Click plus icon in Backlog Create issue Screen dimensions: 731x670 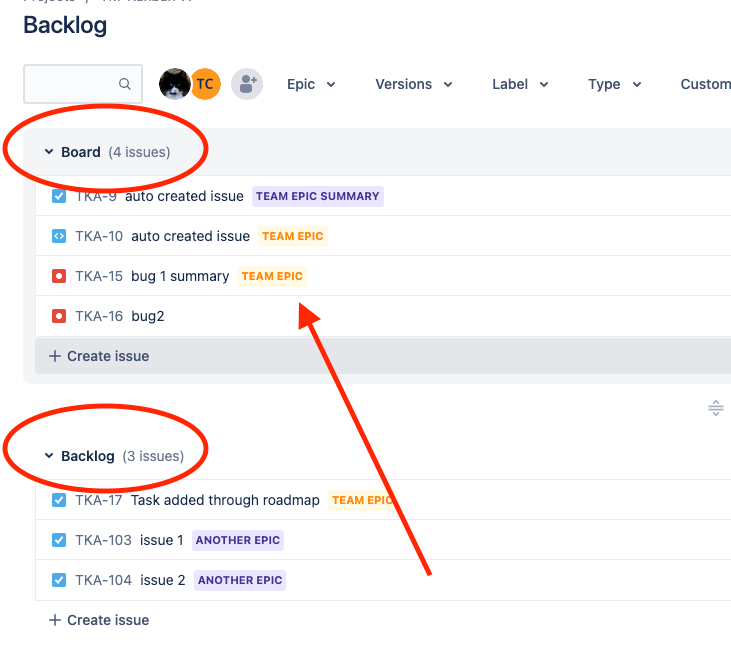tap(55, 620)
